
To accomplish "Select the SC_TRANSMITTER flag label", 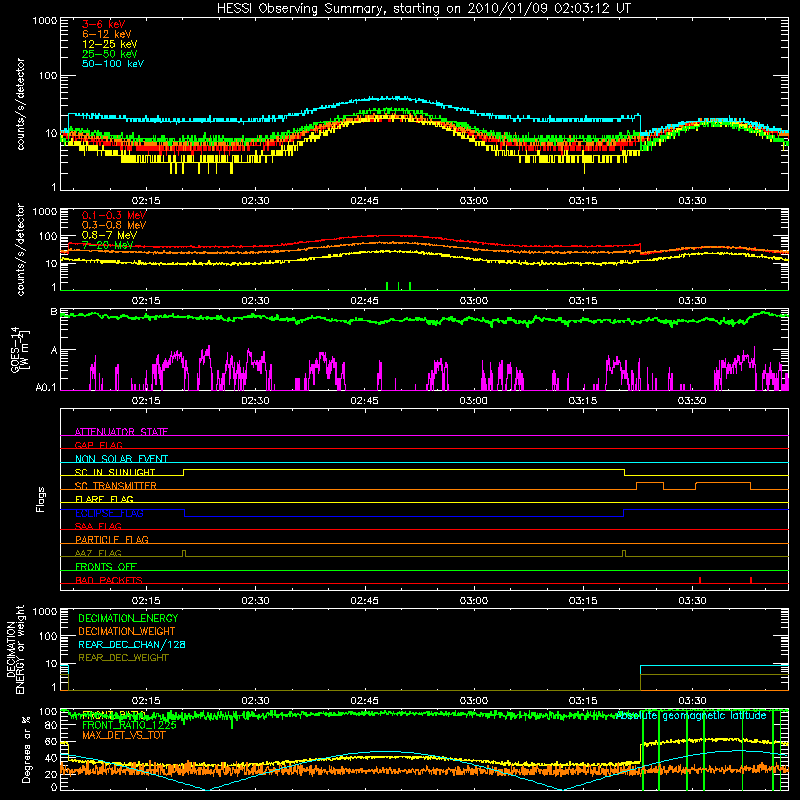I will click(x=116, y=486).
